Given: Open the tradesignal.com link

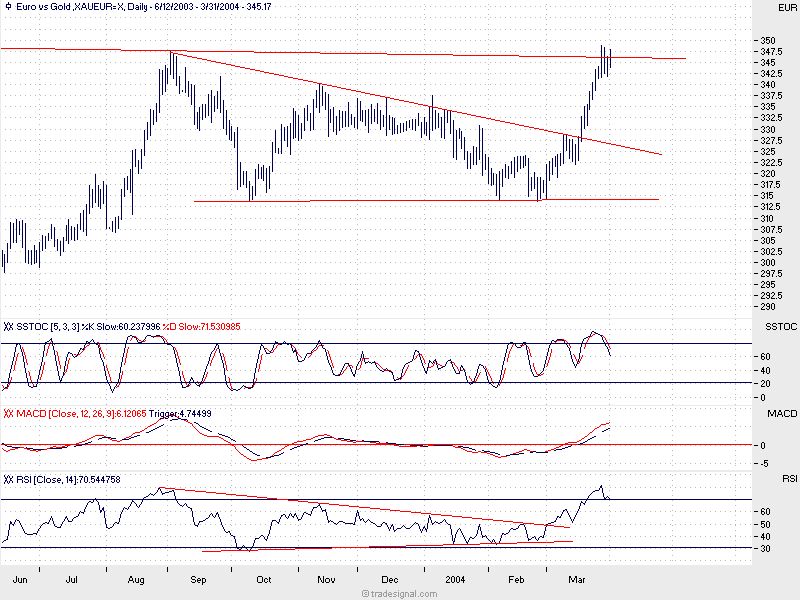Looking at the screenshot, I should click(399, 594).
